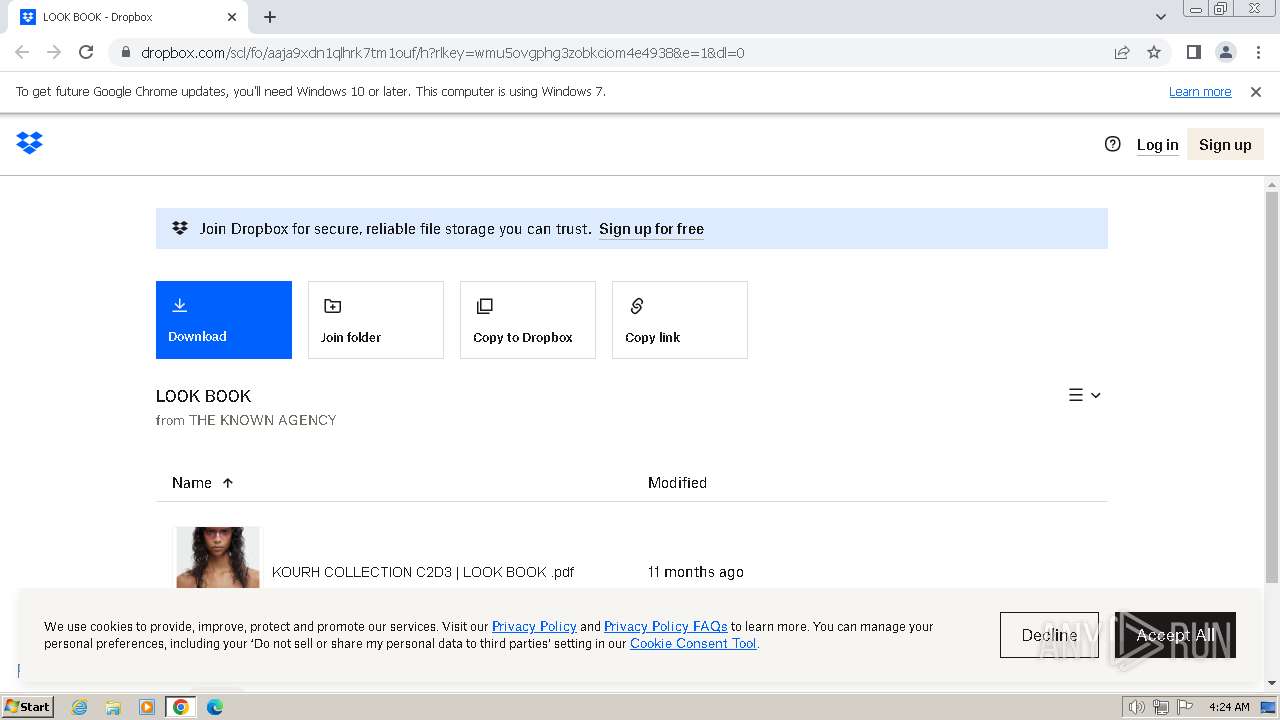Open media player from taskbar

pos(147,707)
